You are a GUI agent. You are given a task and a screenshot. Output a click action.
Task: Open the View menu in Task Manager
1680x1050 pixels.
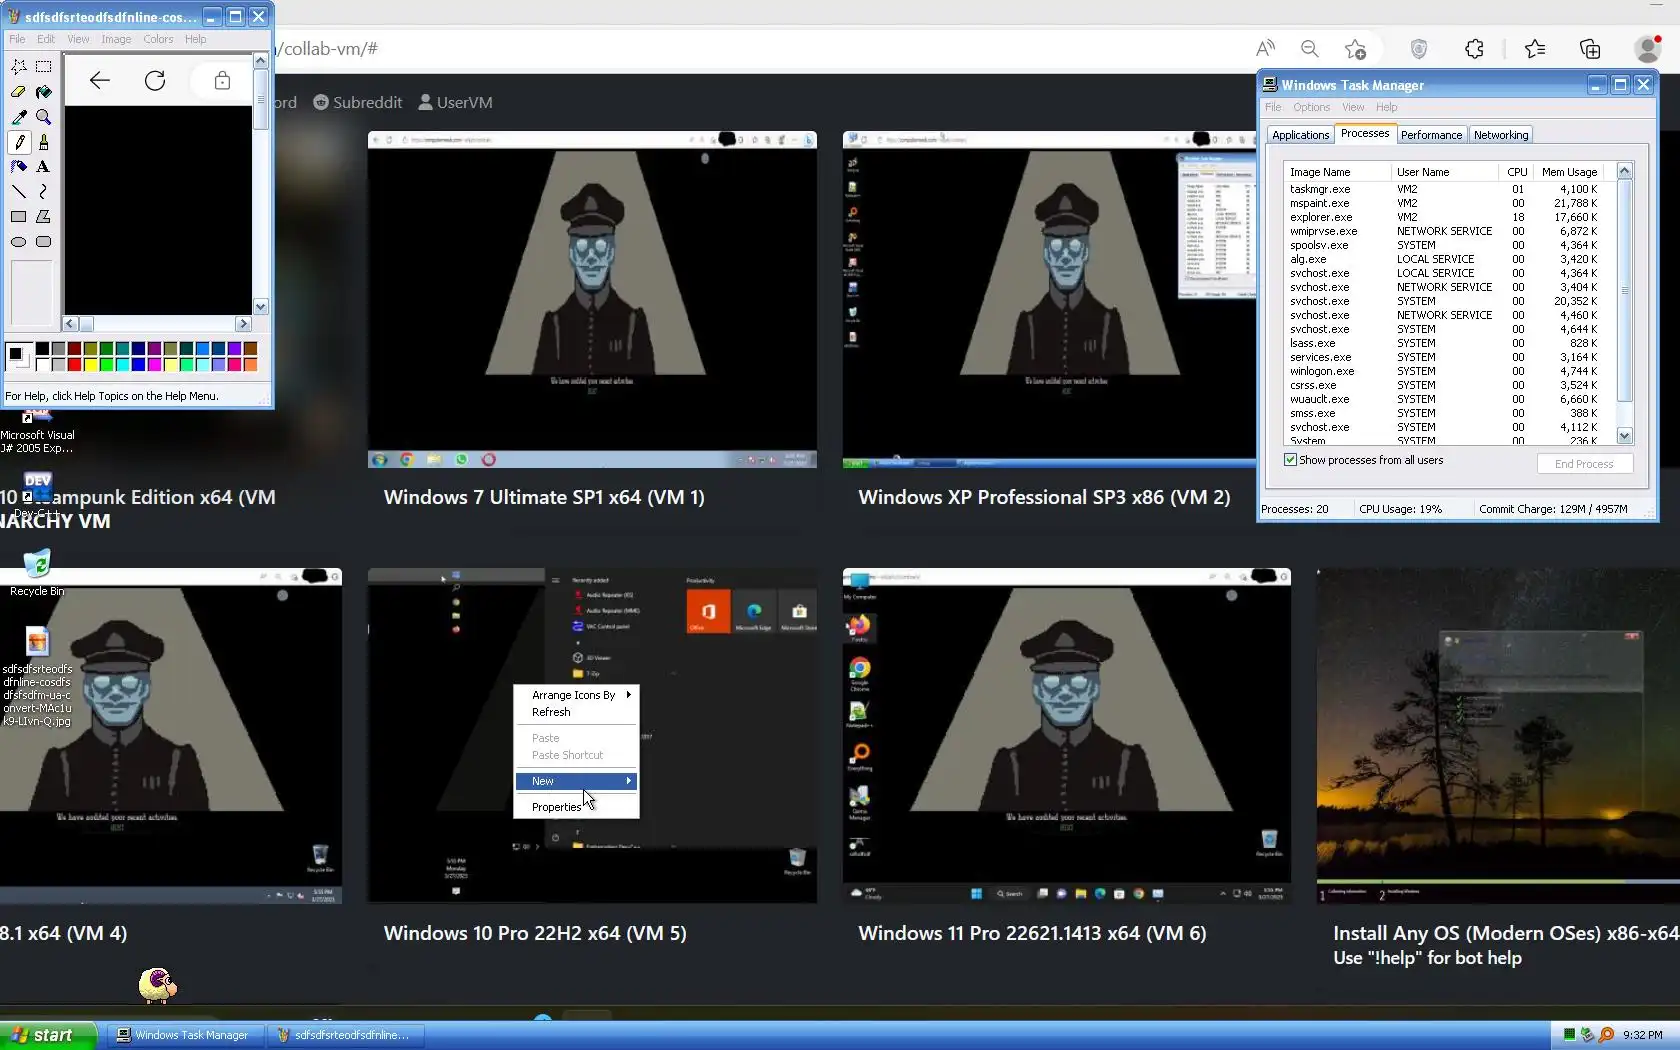click(x=1353, y=107)
